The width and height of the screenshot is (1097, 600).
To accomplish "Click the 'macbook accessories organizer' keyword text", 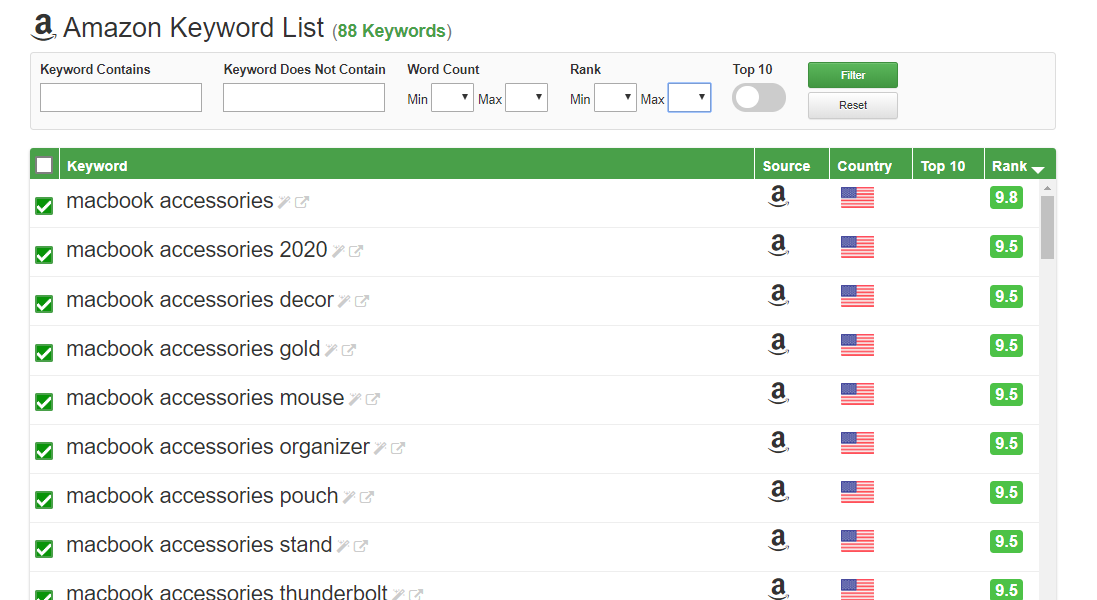I will [218, 447].
